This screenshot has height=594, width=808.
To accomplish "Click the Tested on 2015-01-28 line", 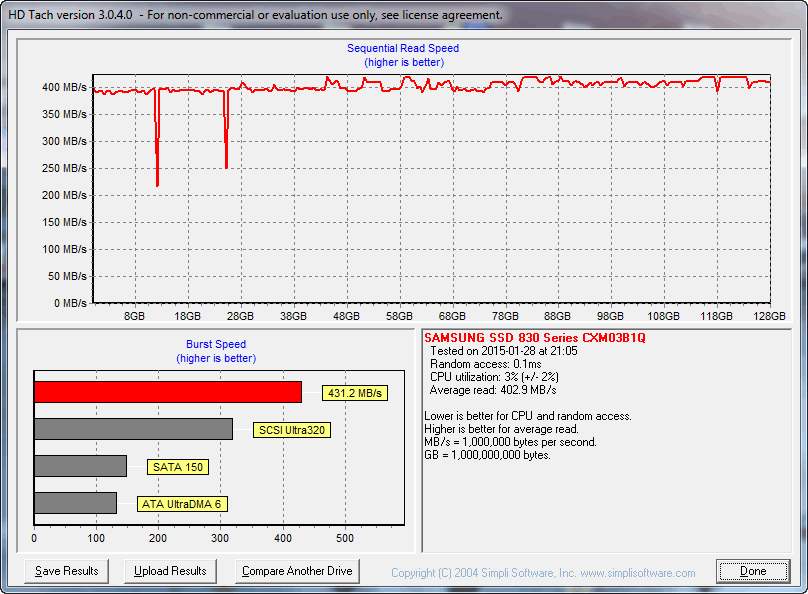I will pyautogui.click(x=503, y=351).
